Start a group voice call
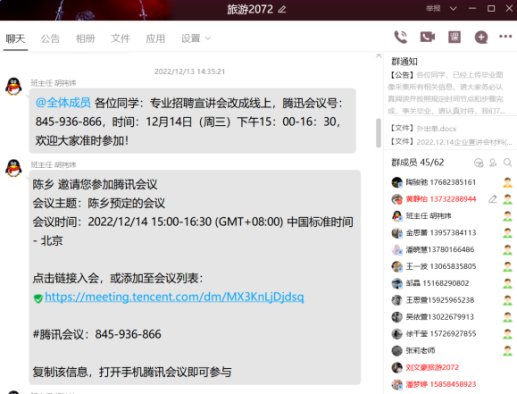 pos(401,37)
